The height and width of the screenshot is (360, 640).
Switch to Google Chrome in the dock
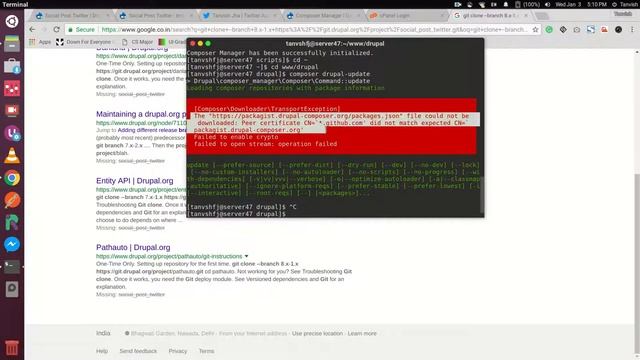point(12,178)
